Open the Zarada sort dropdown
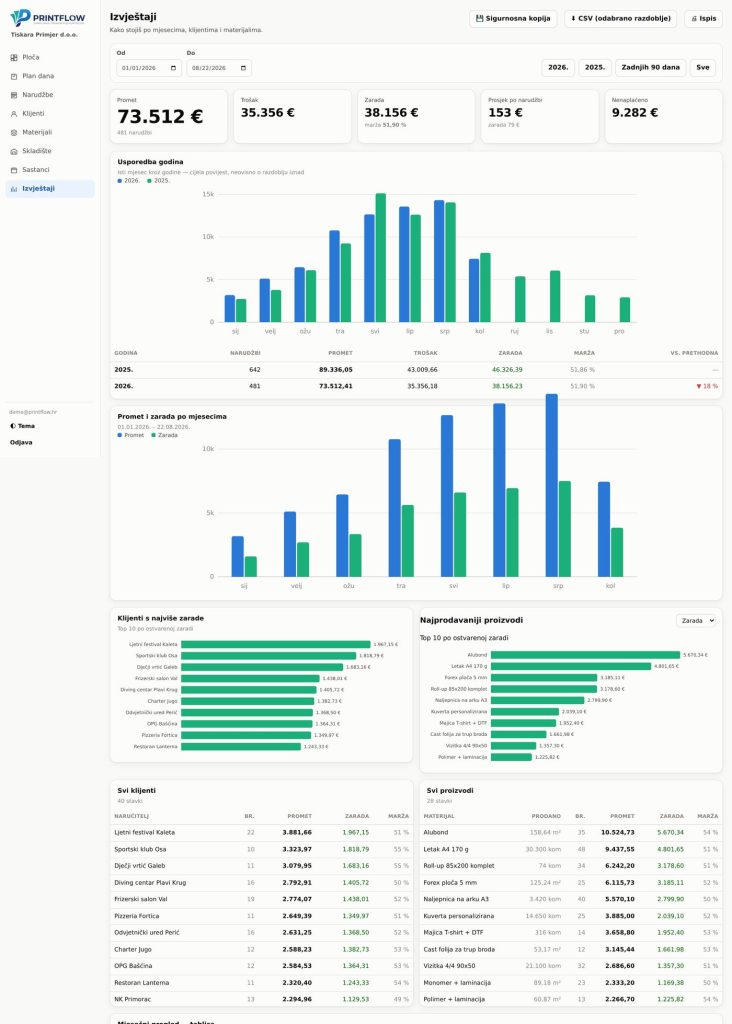Viewport: 732px width, 1024px height. (x=696, y=620)
